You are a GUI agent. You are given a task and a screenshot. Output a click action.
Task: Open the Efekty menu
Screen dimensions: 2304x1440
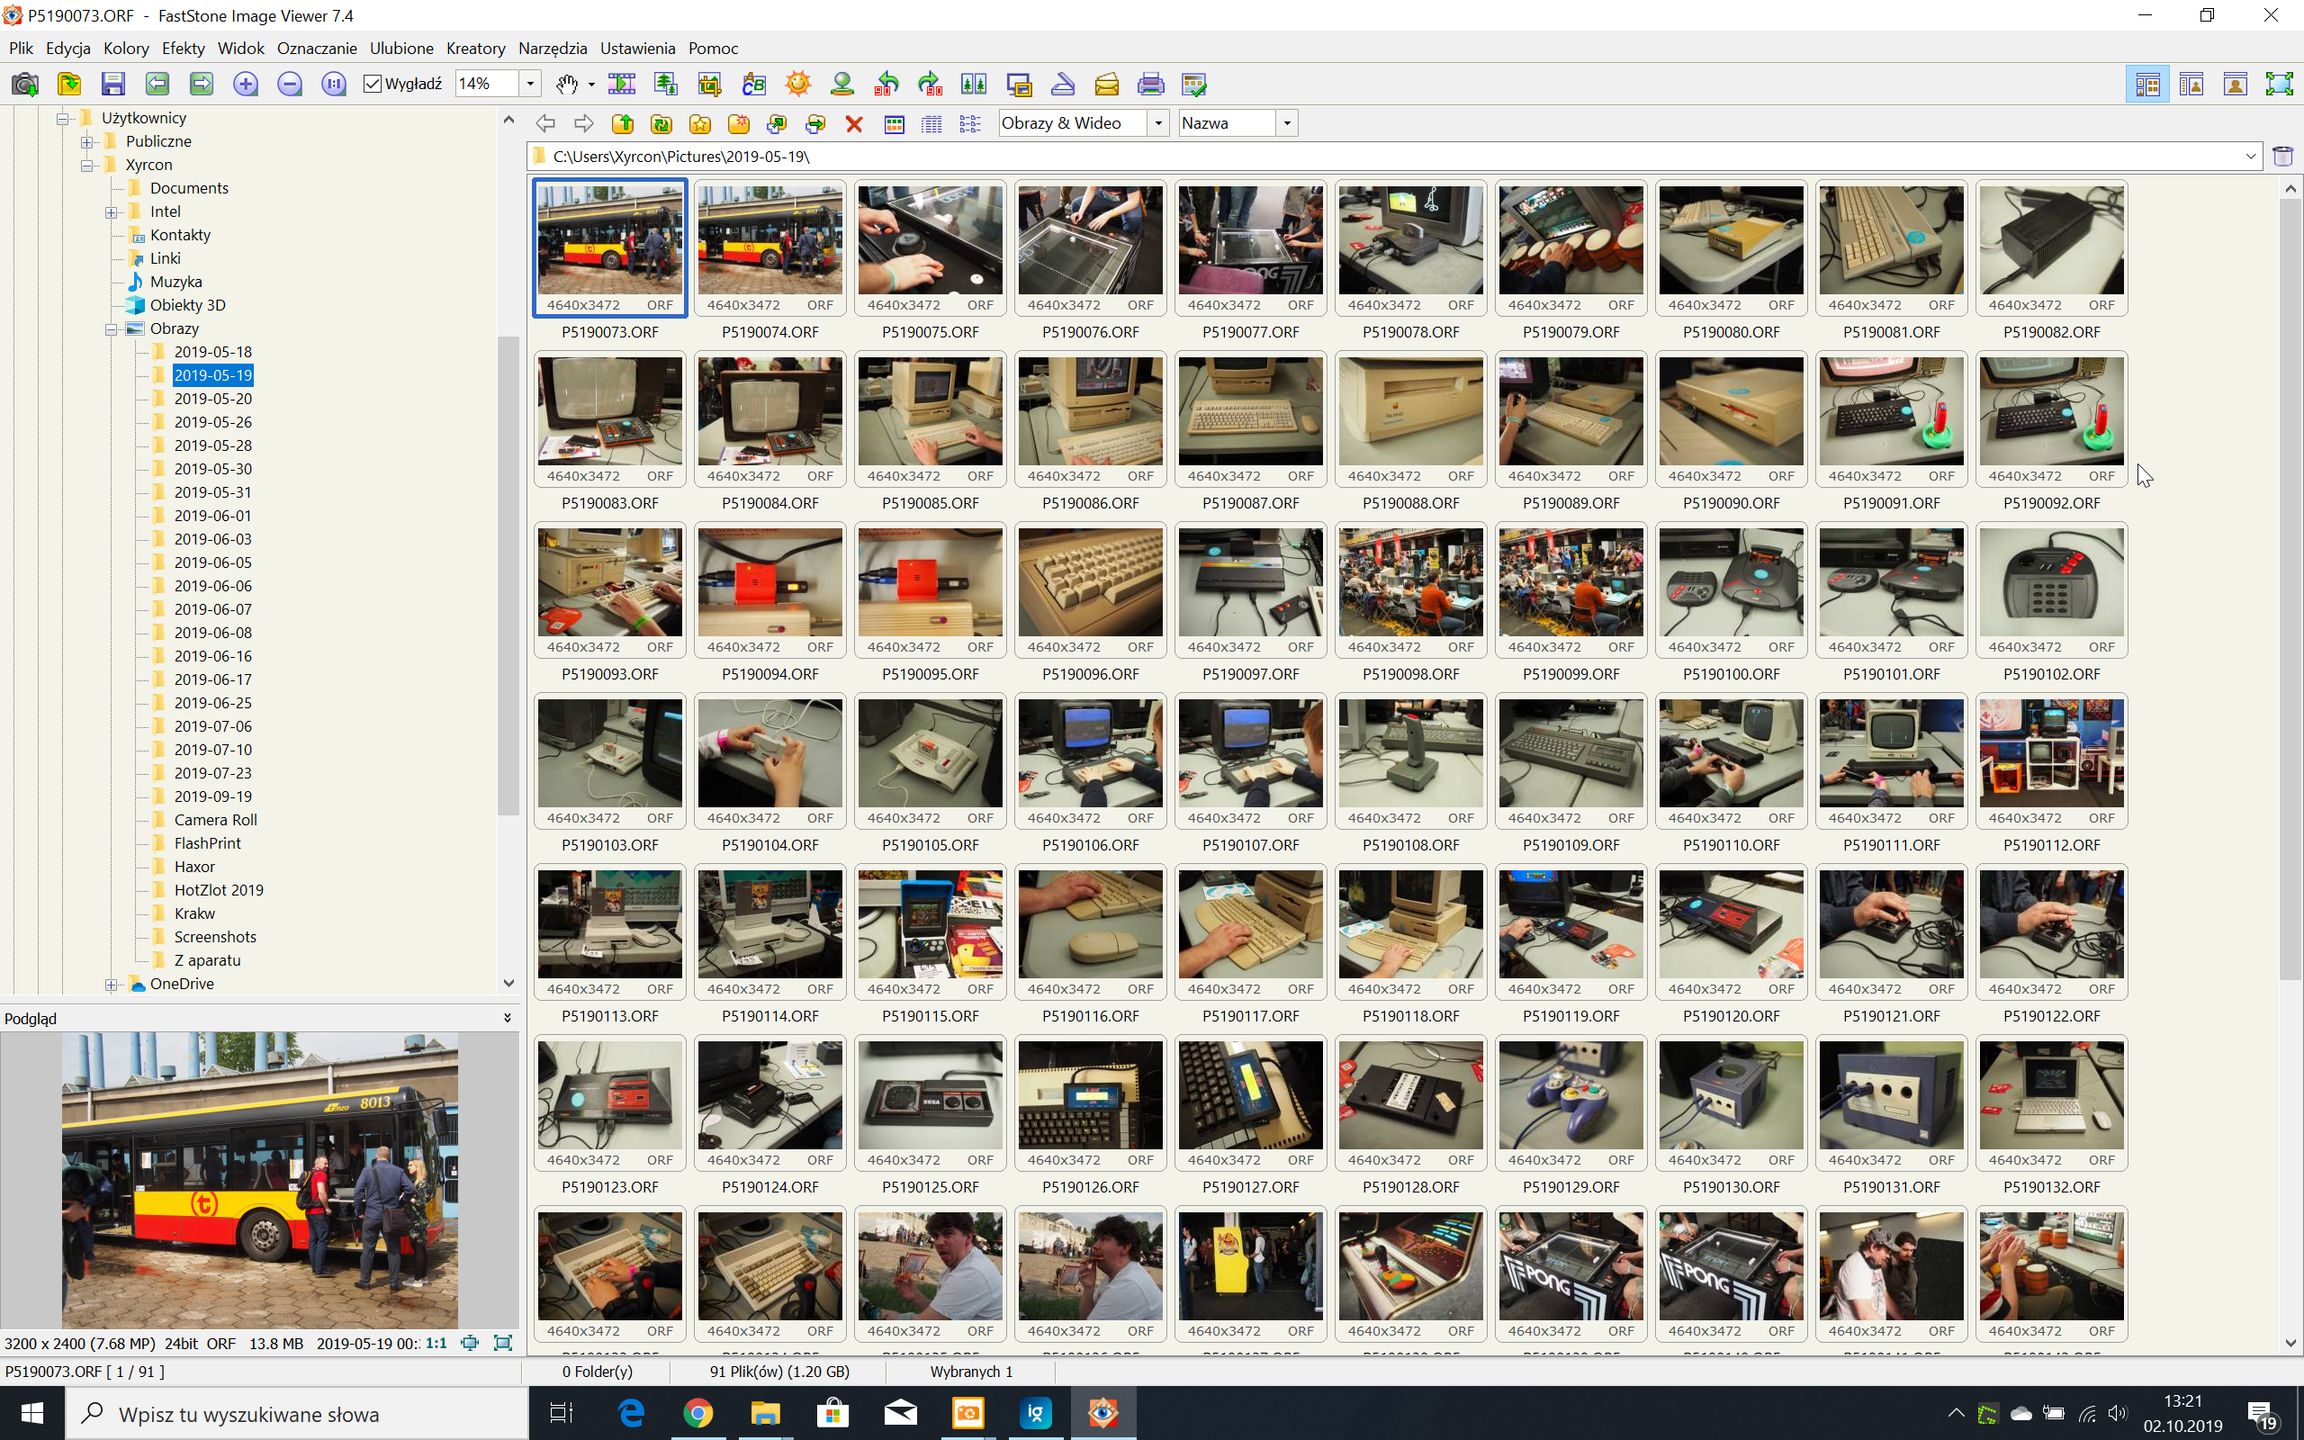pyautogui.click(x=183, y=48)
